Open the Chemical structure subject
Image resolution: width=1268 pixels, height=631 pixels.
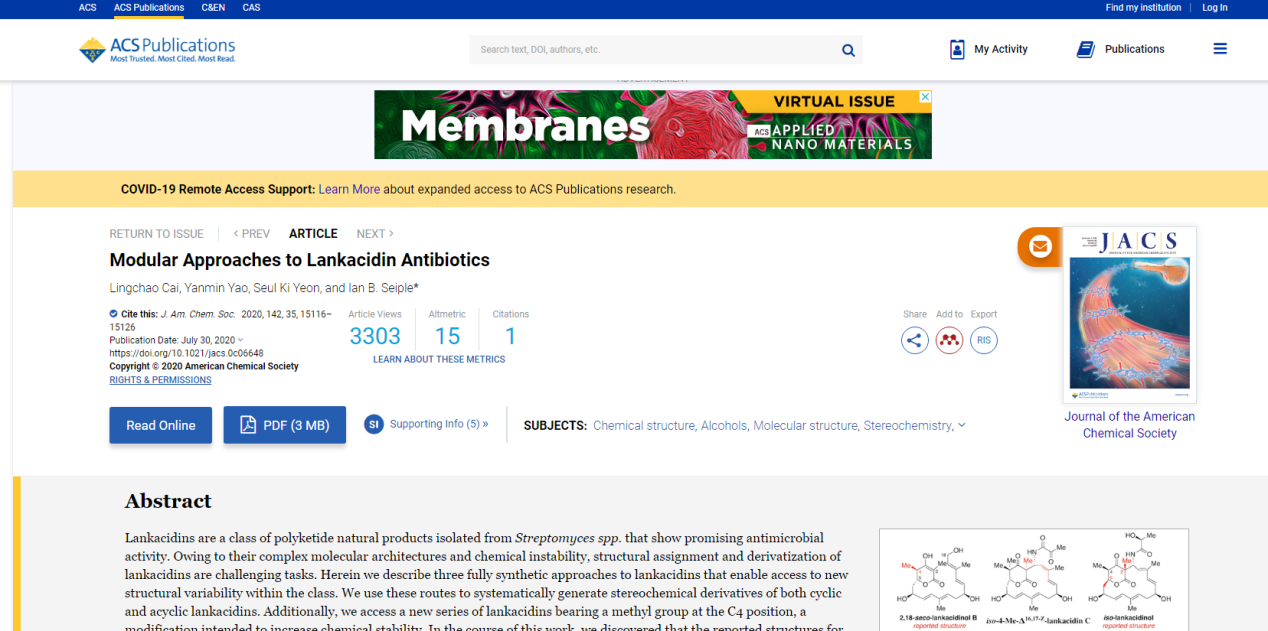point(644,425)
